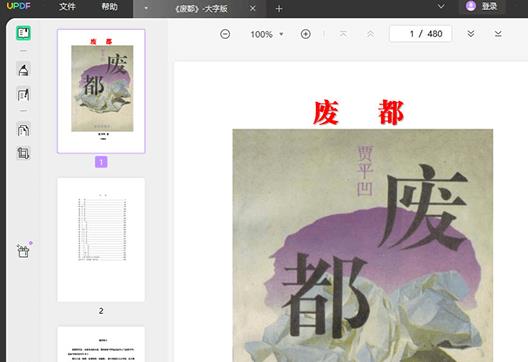
Task: Select the third page thumbnail
Action: [101, 344]
